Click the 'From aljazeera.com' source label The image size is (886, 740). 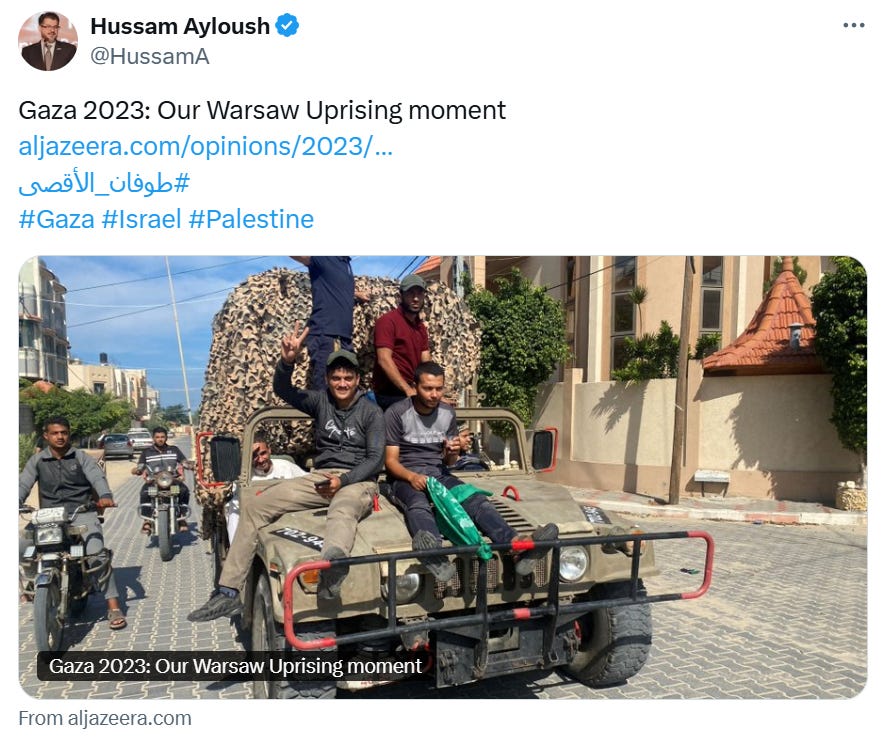[x=105, y=719]
